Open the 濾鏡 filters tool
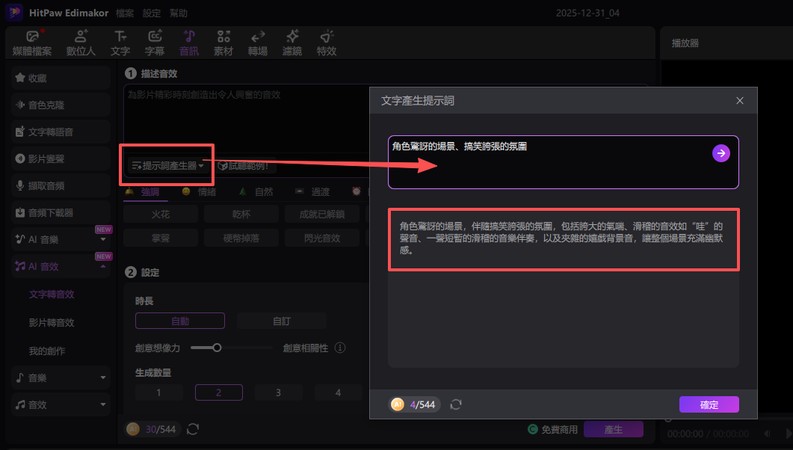Viewport: 793px width, 450px height. click(292, 43)
